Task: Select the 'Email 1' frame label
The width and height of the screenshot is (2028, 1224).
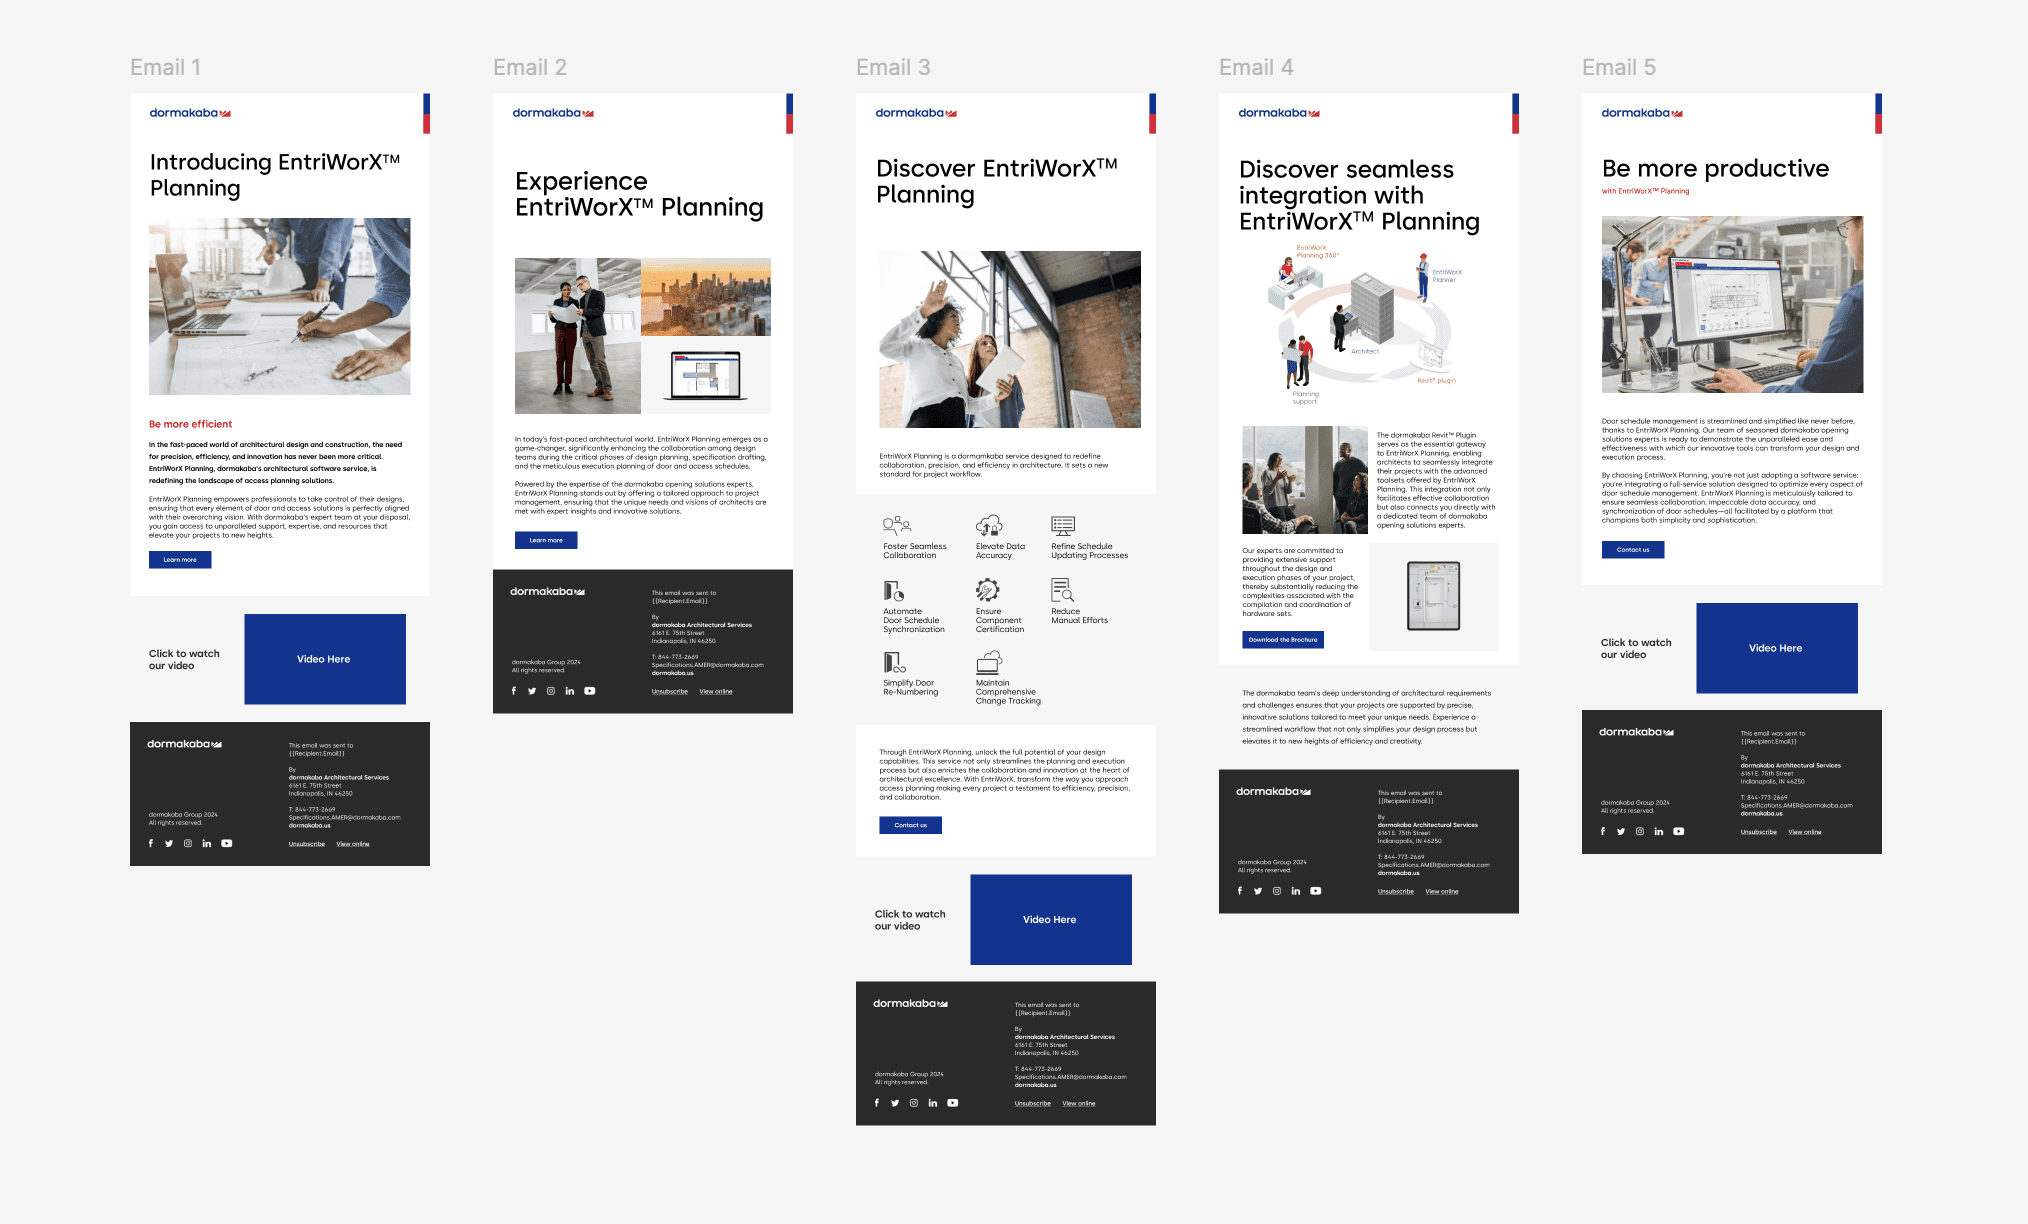Action: [166, 67]
